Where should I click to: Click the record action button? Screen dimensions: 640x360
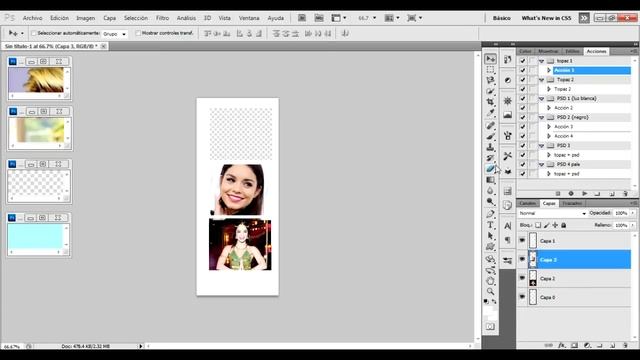(571, 193)
